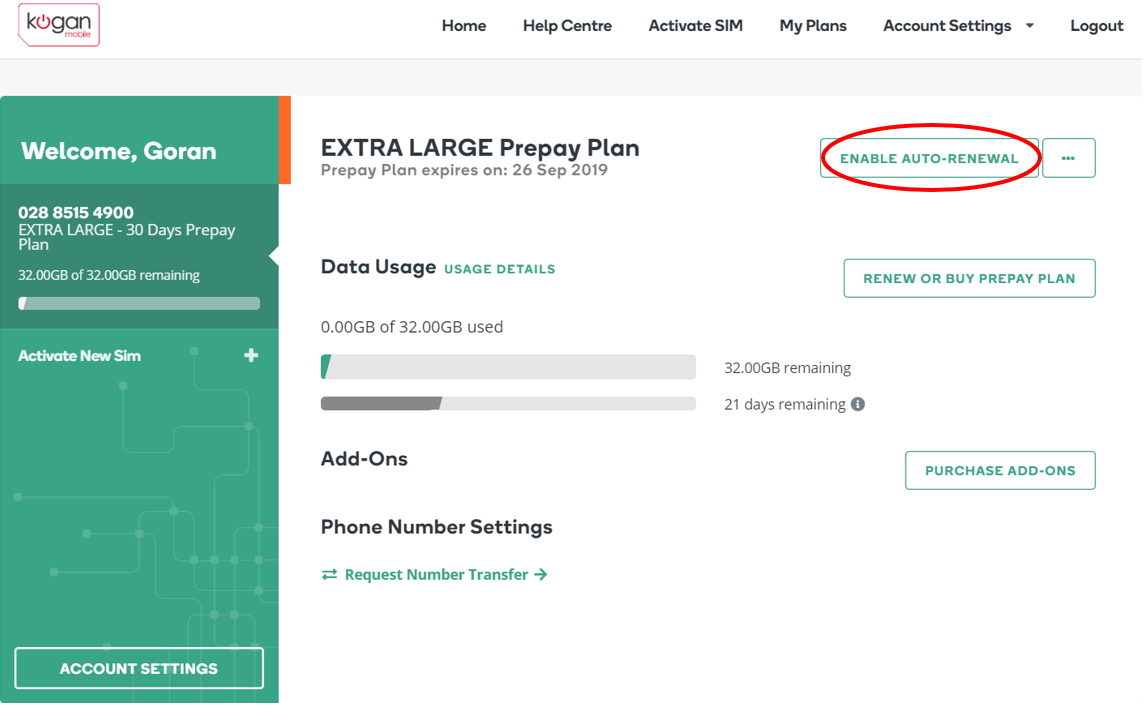The image size is (1144, 705).
Task: Go to Help Centre
Action: (x=567, y=26)
